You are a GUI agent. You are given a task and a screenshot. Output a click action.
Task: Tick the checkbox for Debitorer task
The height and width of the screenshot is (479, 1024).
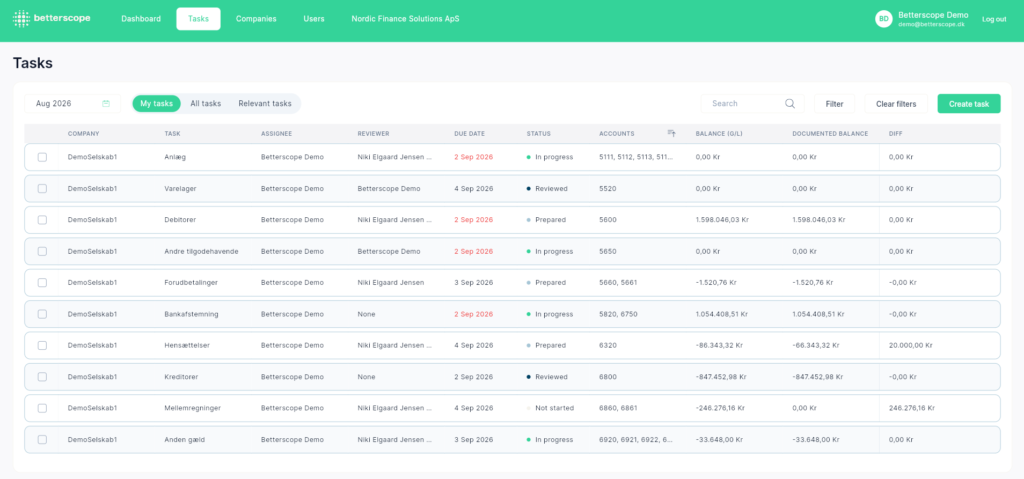(x=42, y=220)
